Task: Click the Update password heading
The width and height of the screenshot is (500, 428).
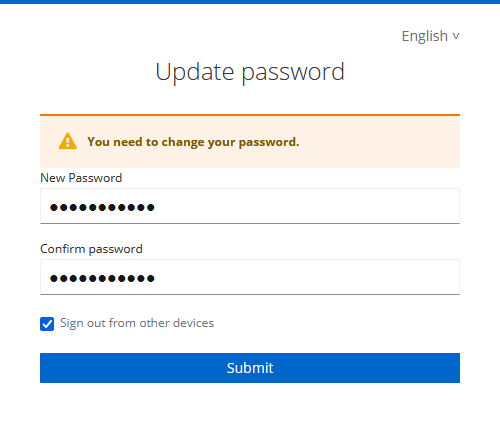Action: [250, 72]
